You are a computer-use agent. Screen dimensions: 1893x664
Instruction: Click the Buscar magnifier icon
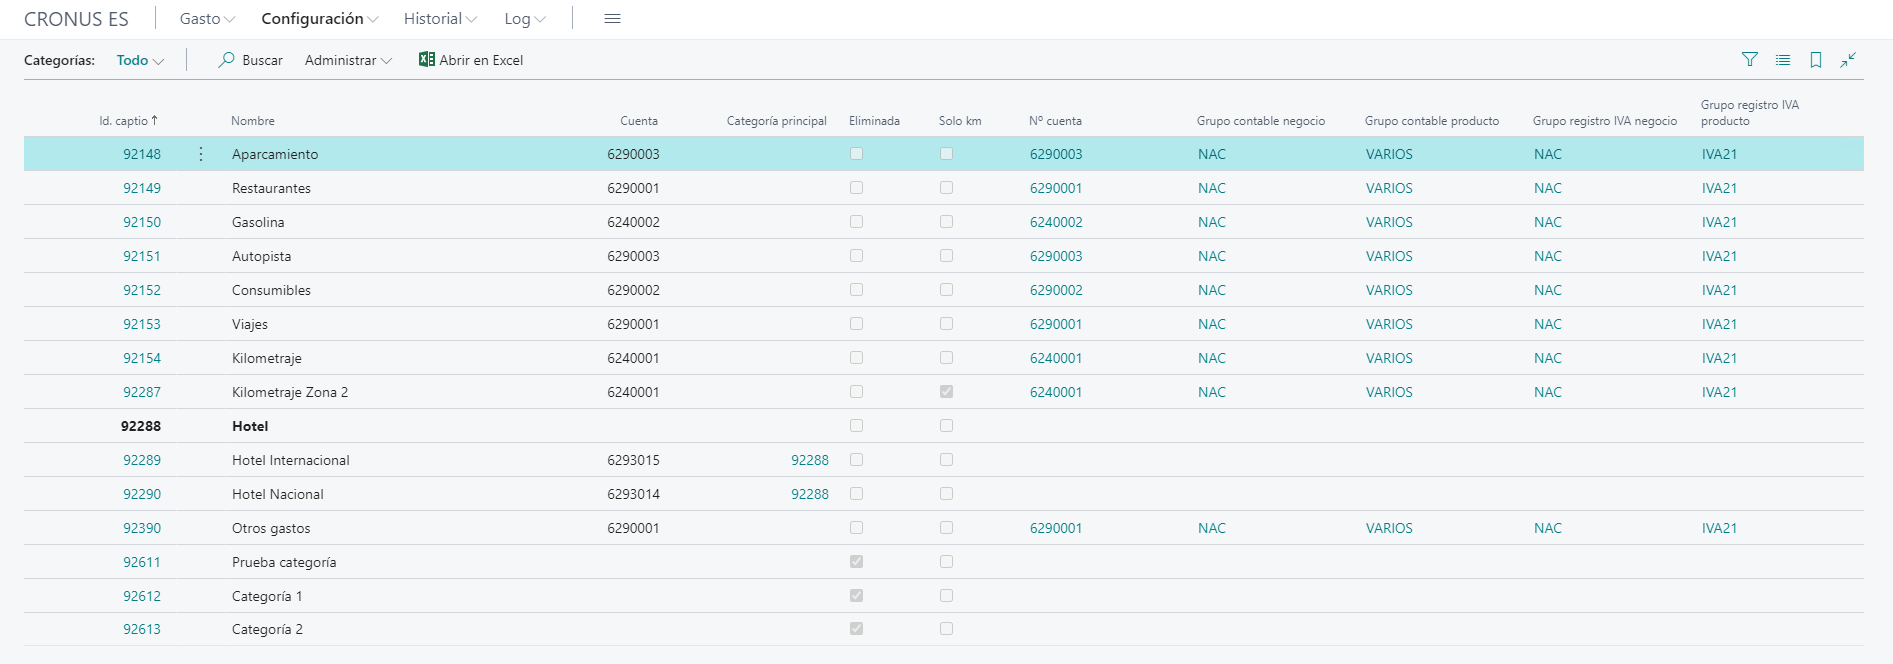pos(227,60)
